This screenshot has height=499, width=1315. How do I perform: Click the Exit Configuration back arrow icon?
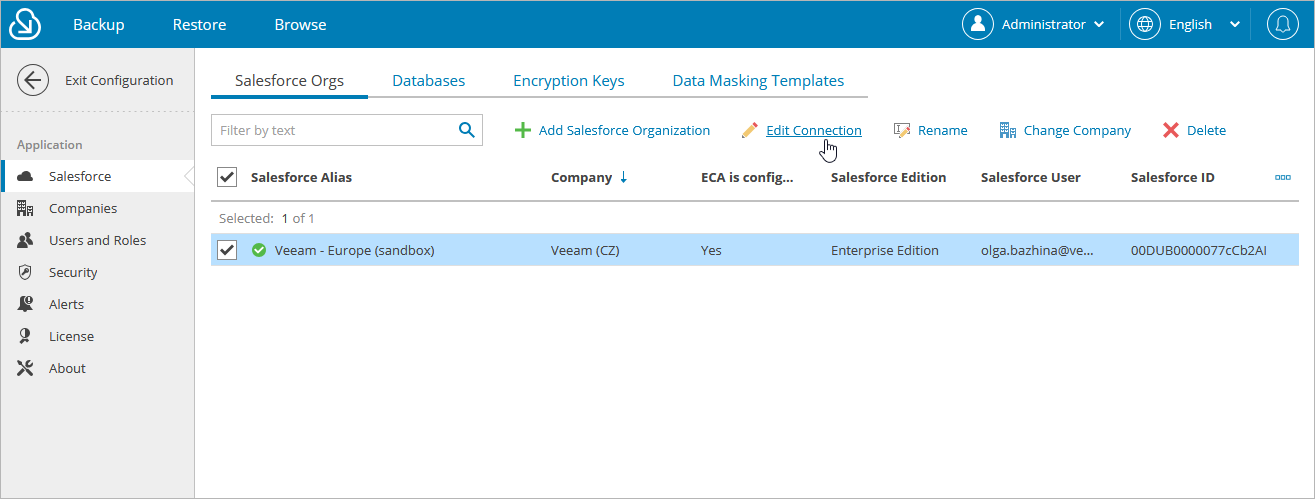click(33, 81)
